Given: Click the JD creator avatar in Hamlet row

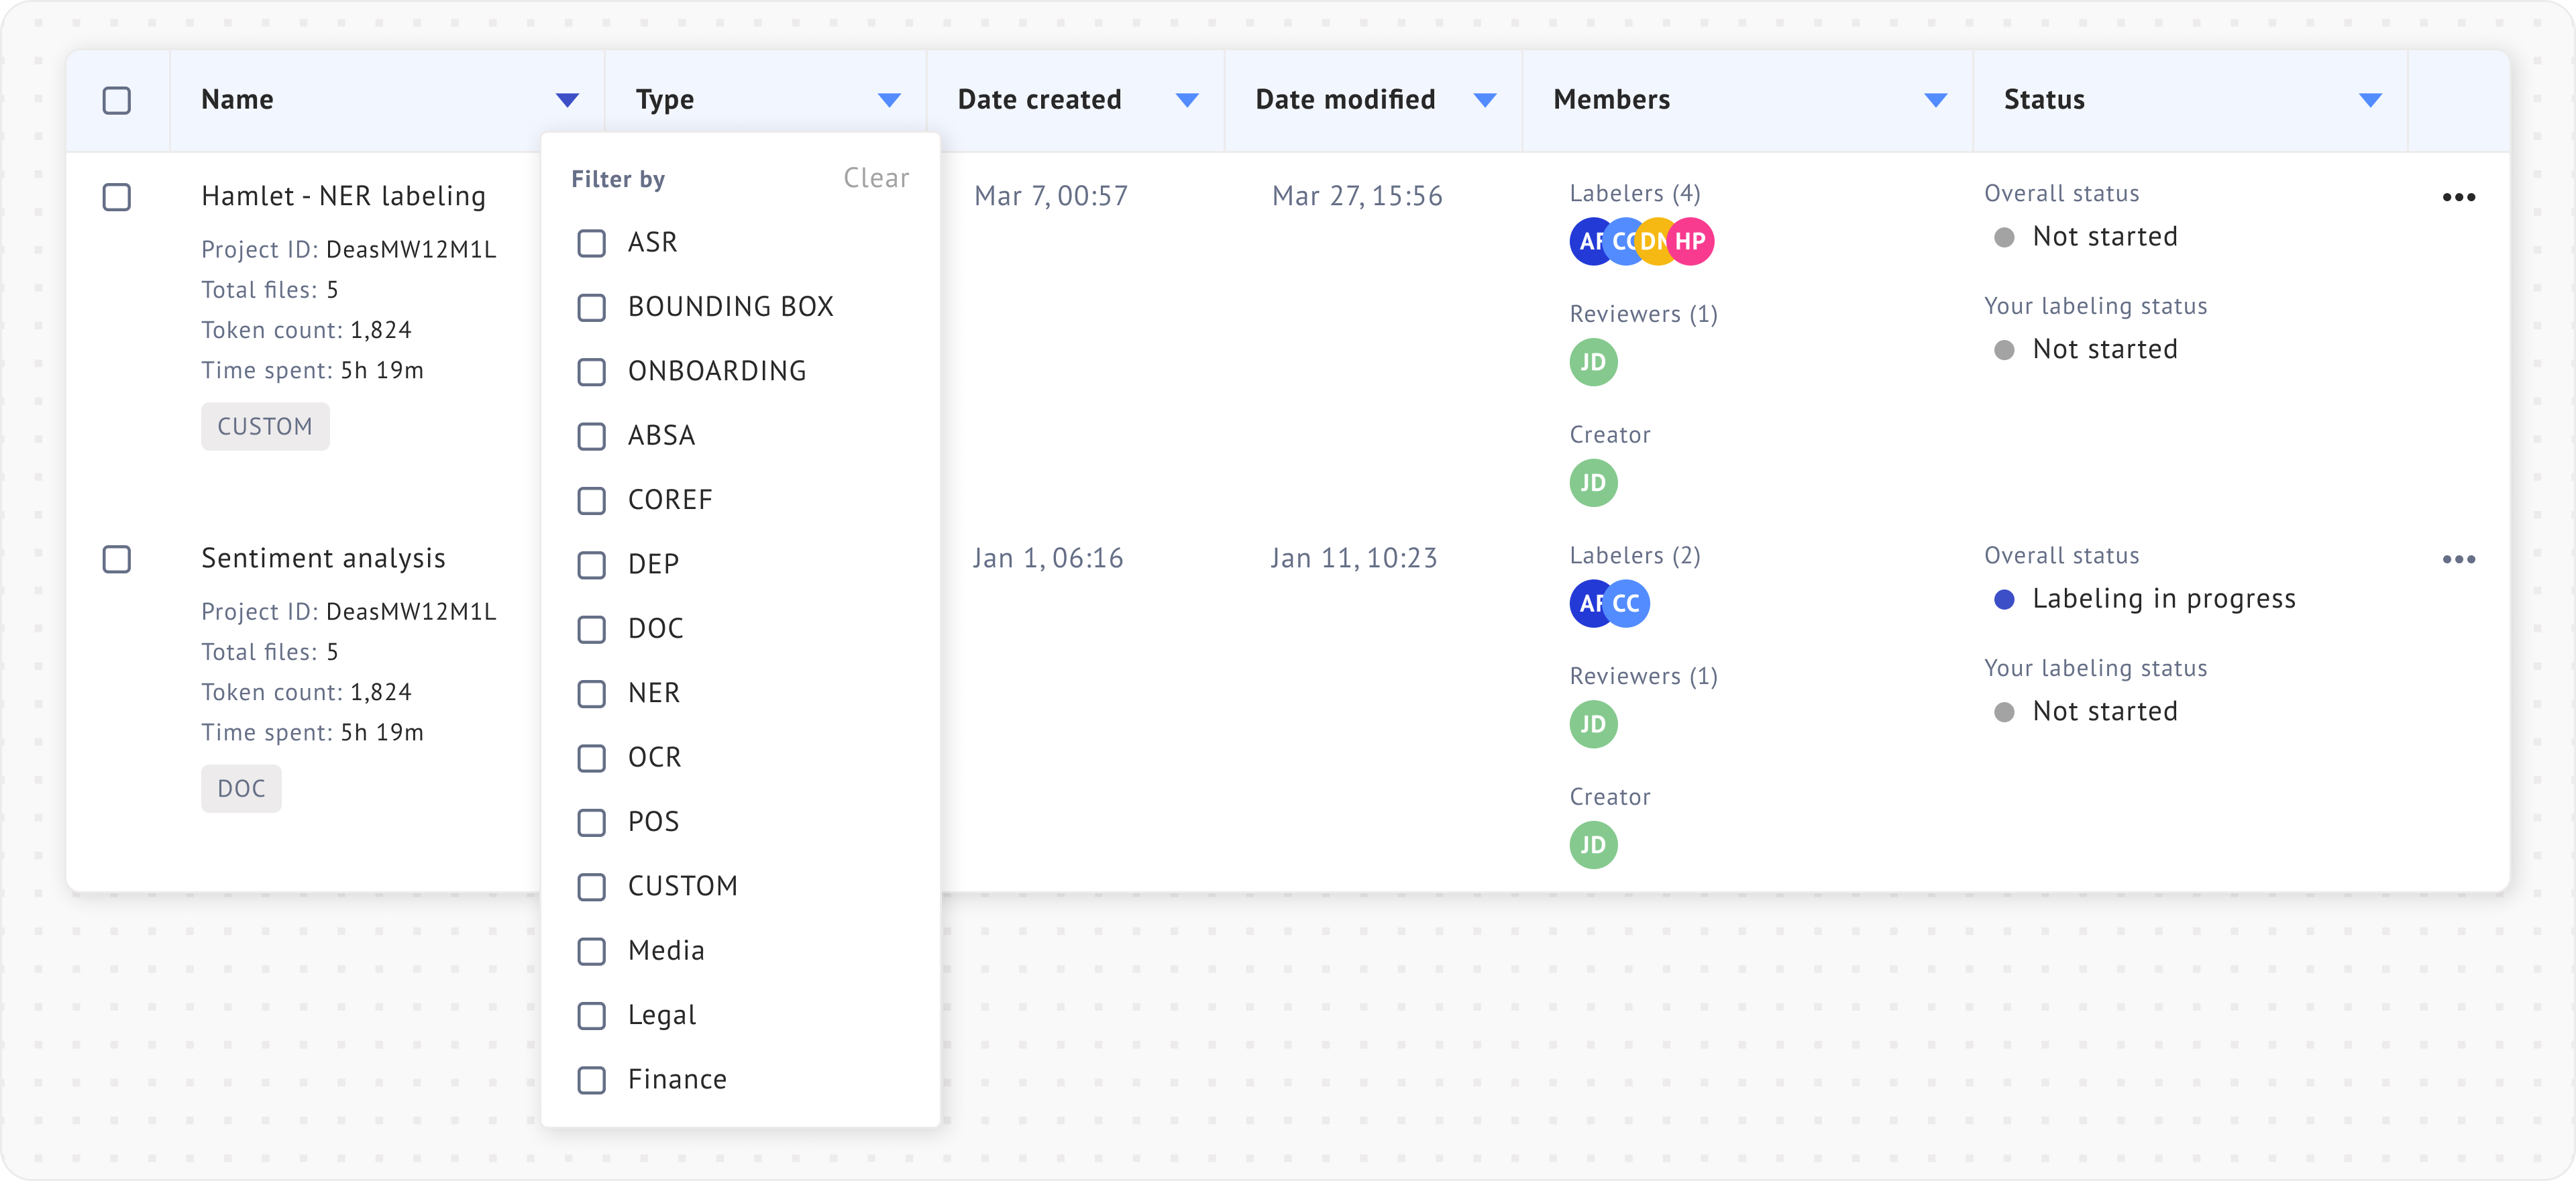Looking at the screenshot, I should pyautogui.click(x=1593, y=483).
